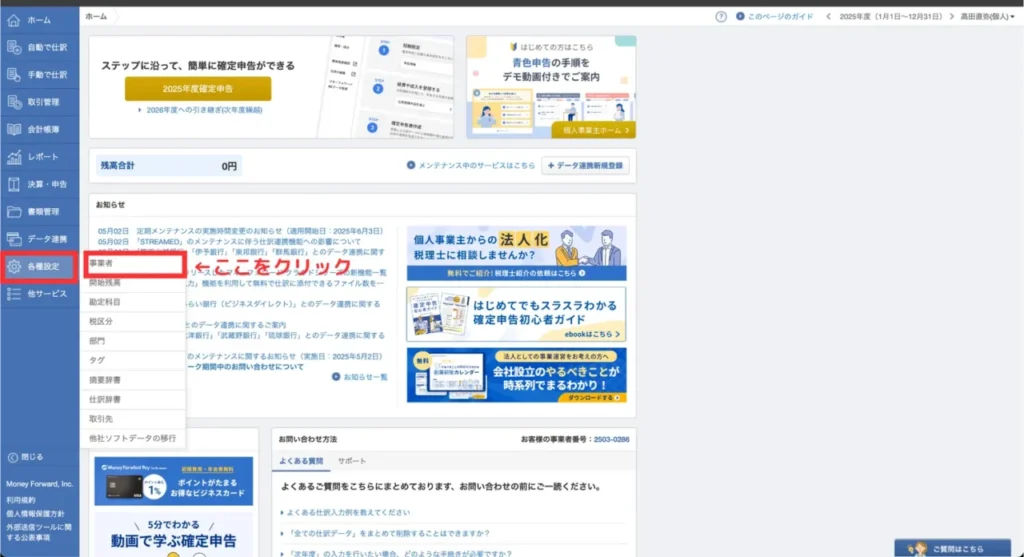Switch to the よくある質問 tab
Image resolution: width=1024 pixels, height=557 pixels.
[301, 461]
